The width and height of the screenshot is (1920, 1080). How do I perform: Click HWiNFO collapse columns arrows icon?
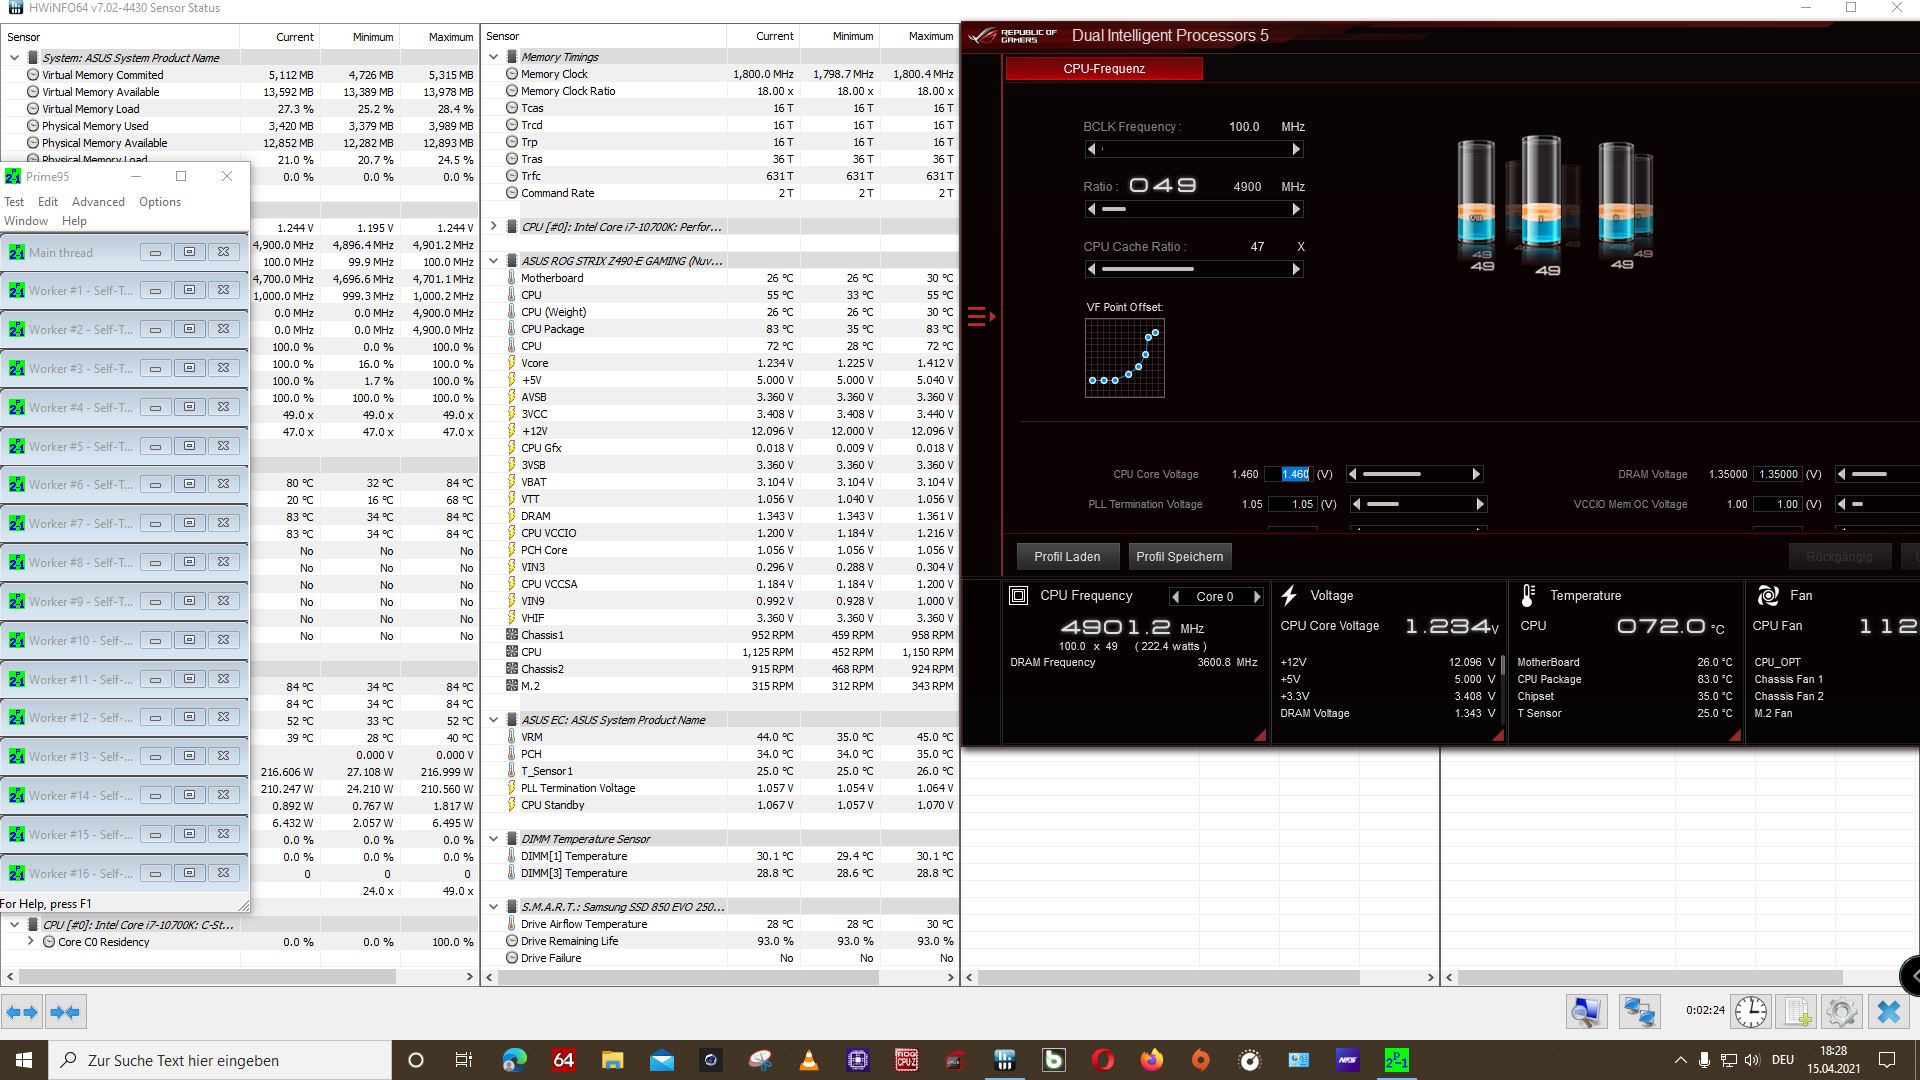[65, 1012]
